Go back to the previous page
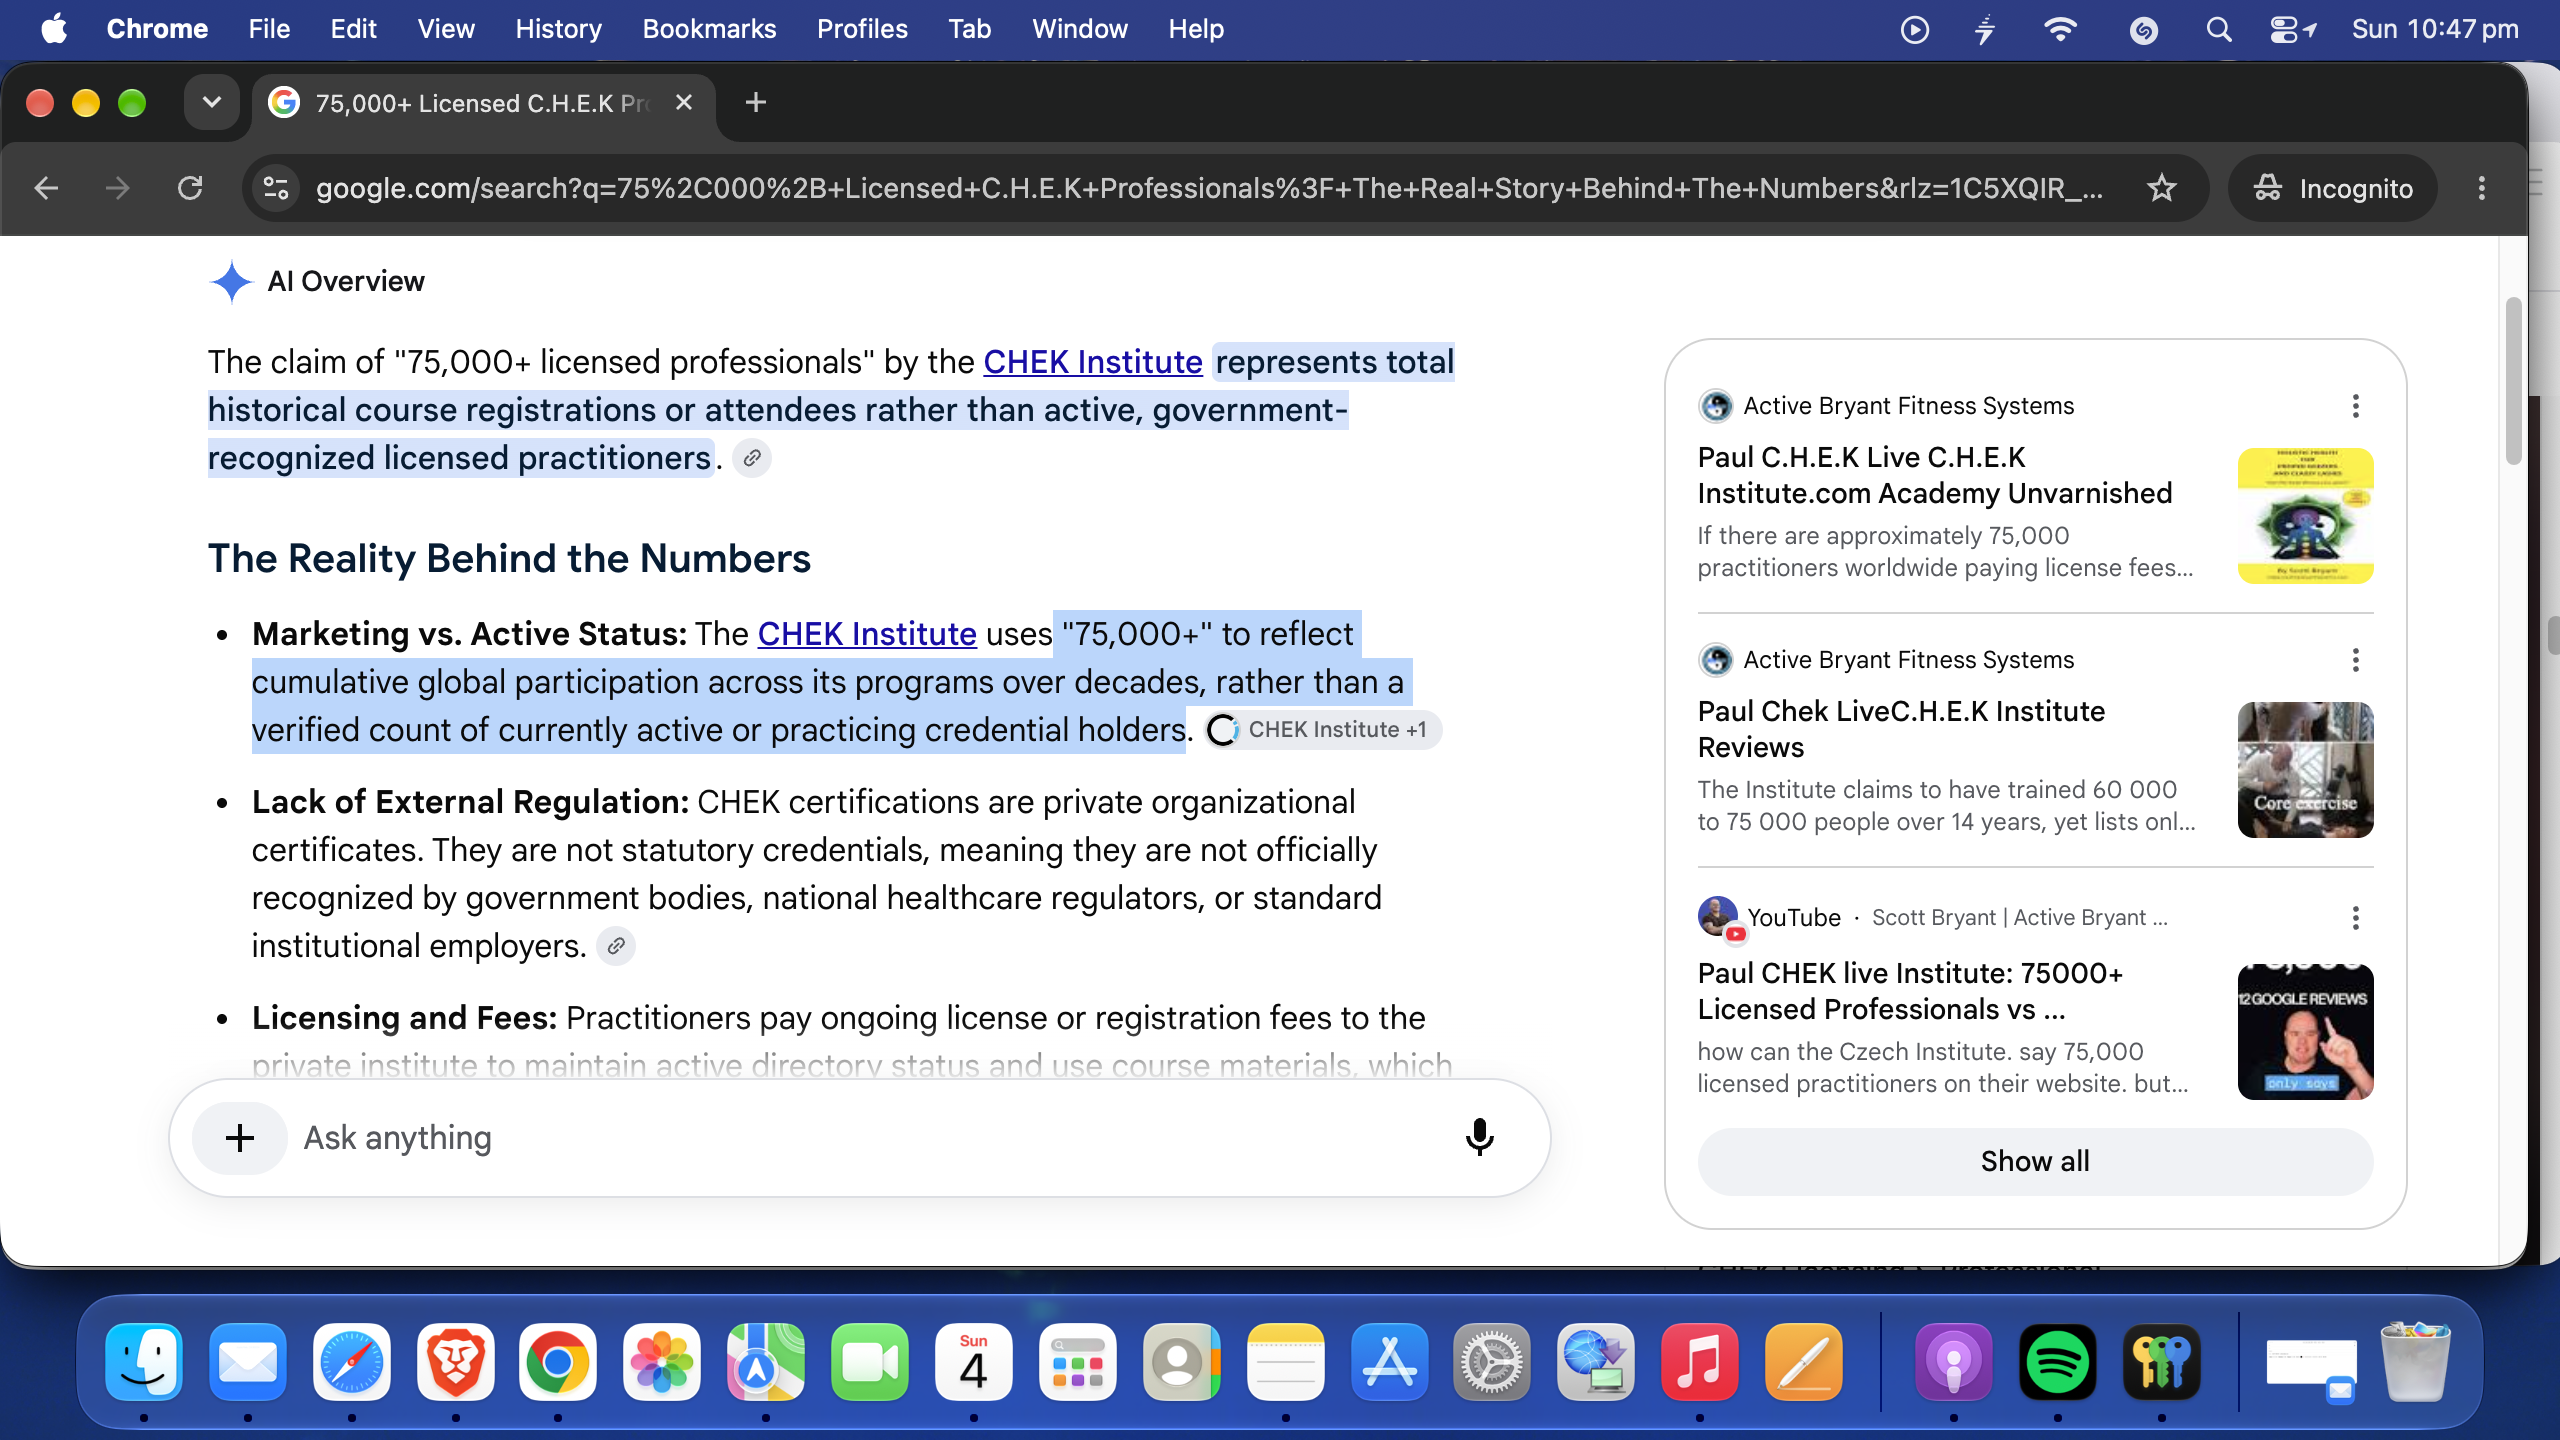This screenshot has width=2560, height=1440. pyautogui.click(x=46, y=188)
